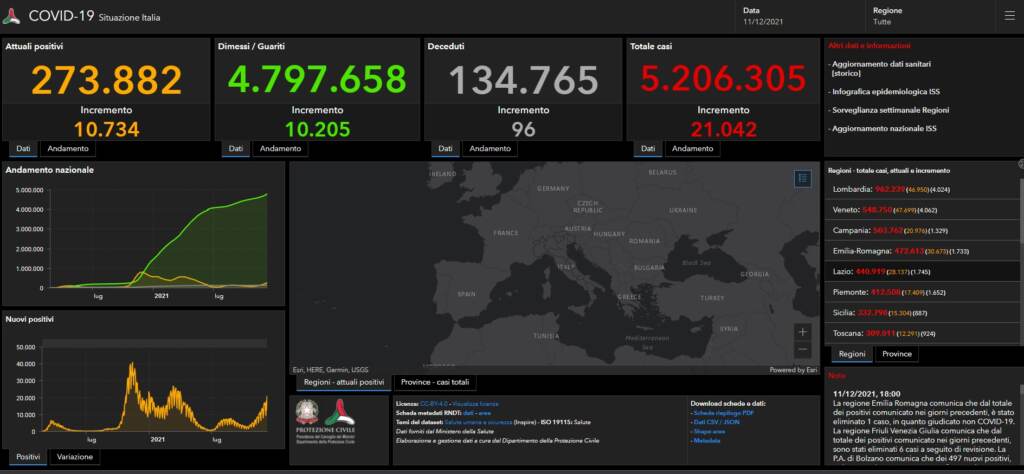Viewport: 1024px width, 474px height.
Task: Show Andamento tab under Totale casi
Action: (692, 148)
